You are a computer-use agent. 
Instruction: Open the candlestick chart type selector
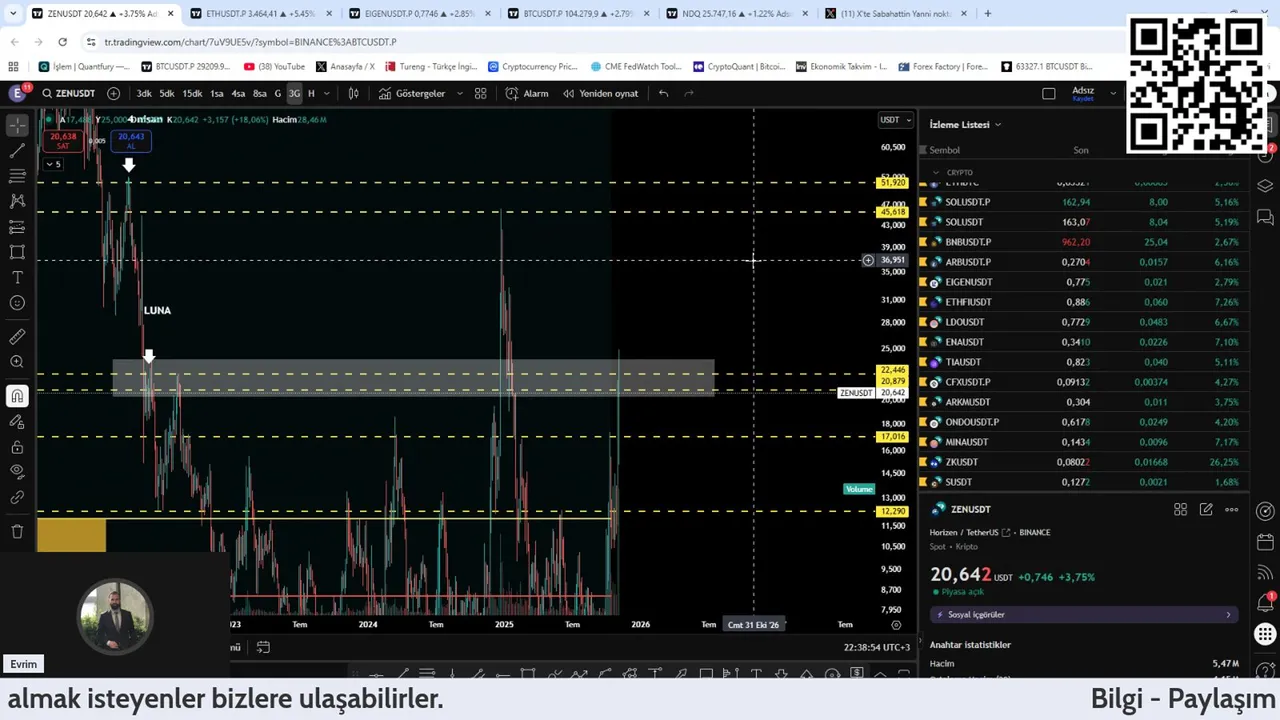click(x=353, y=93)
